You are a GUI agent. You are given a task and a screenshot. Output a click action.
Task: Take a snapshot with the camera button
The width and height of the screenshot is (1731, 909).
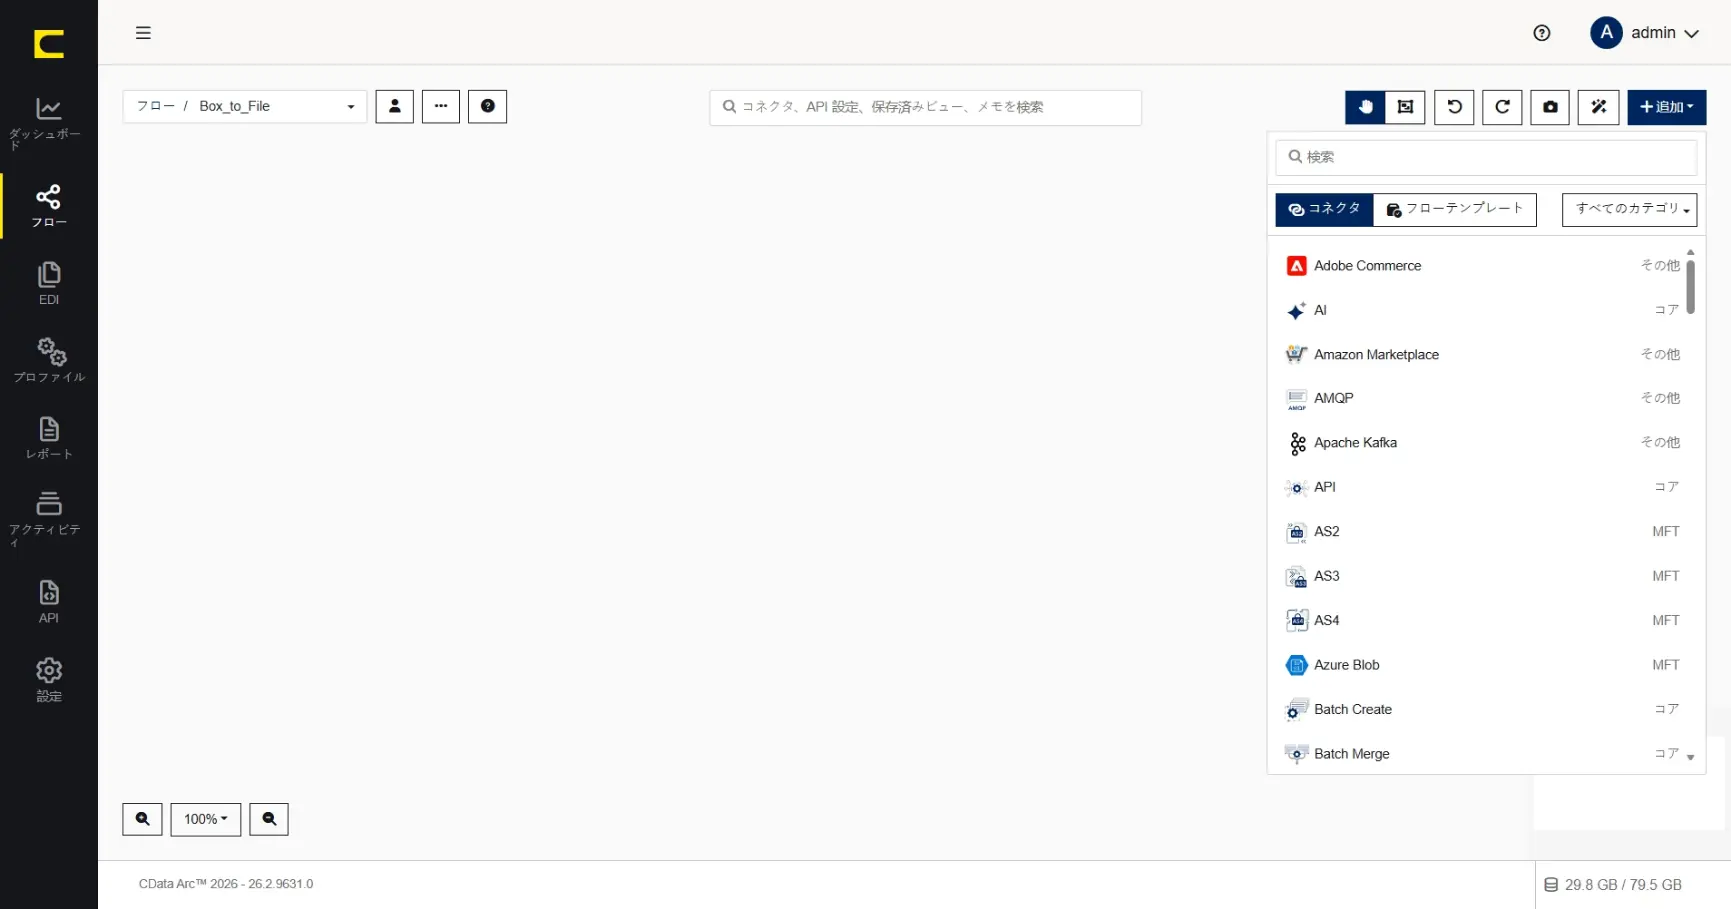(1550, 107)
